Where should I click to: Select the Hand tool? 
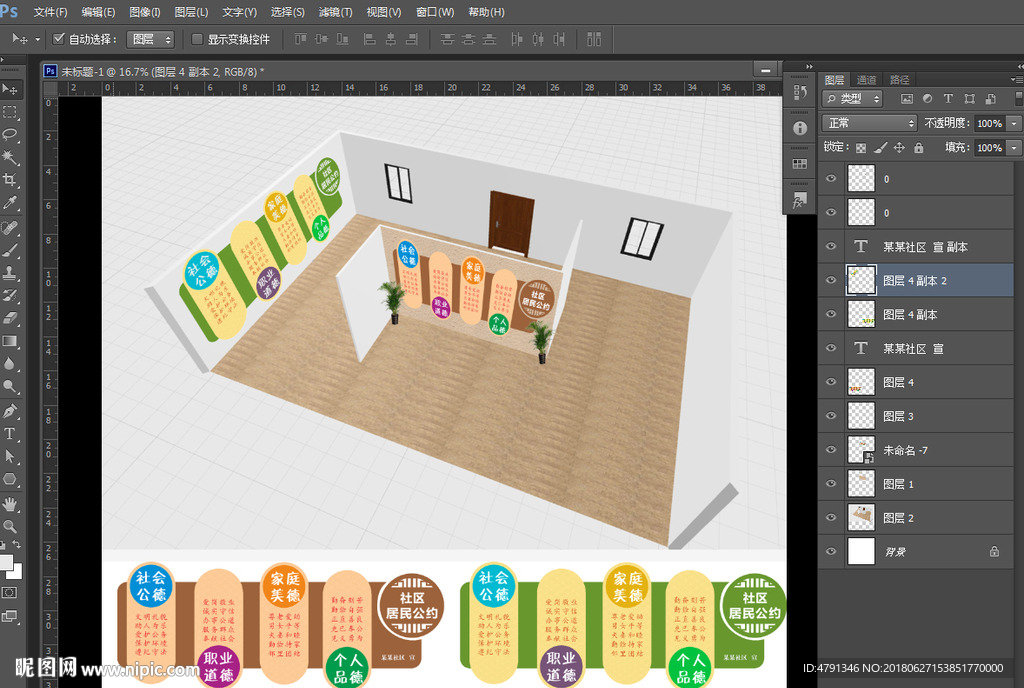pyautogui.click(x=10, y=504)
